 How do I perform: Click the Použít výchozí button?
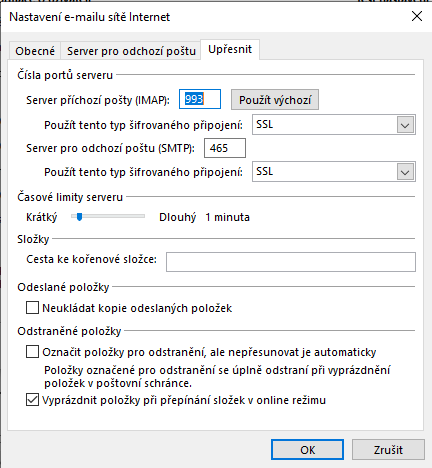coord(275,100)
